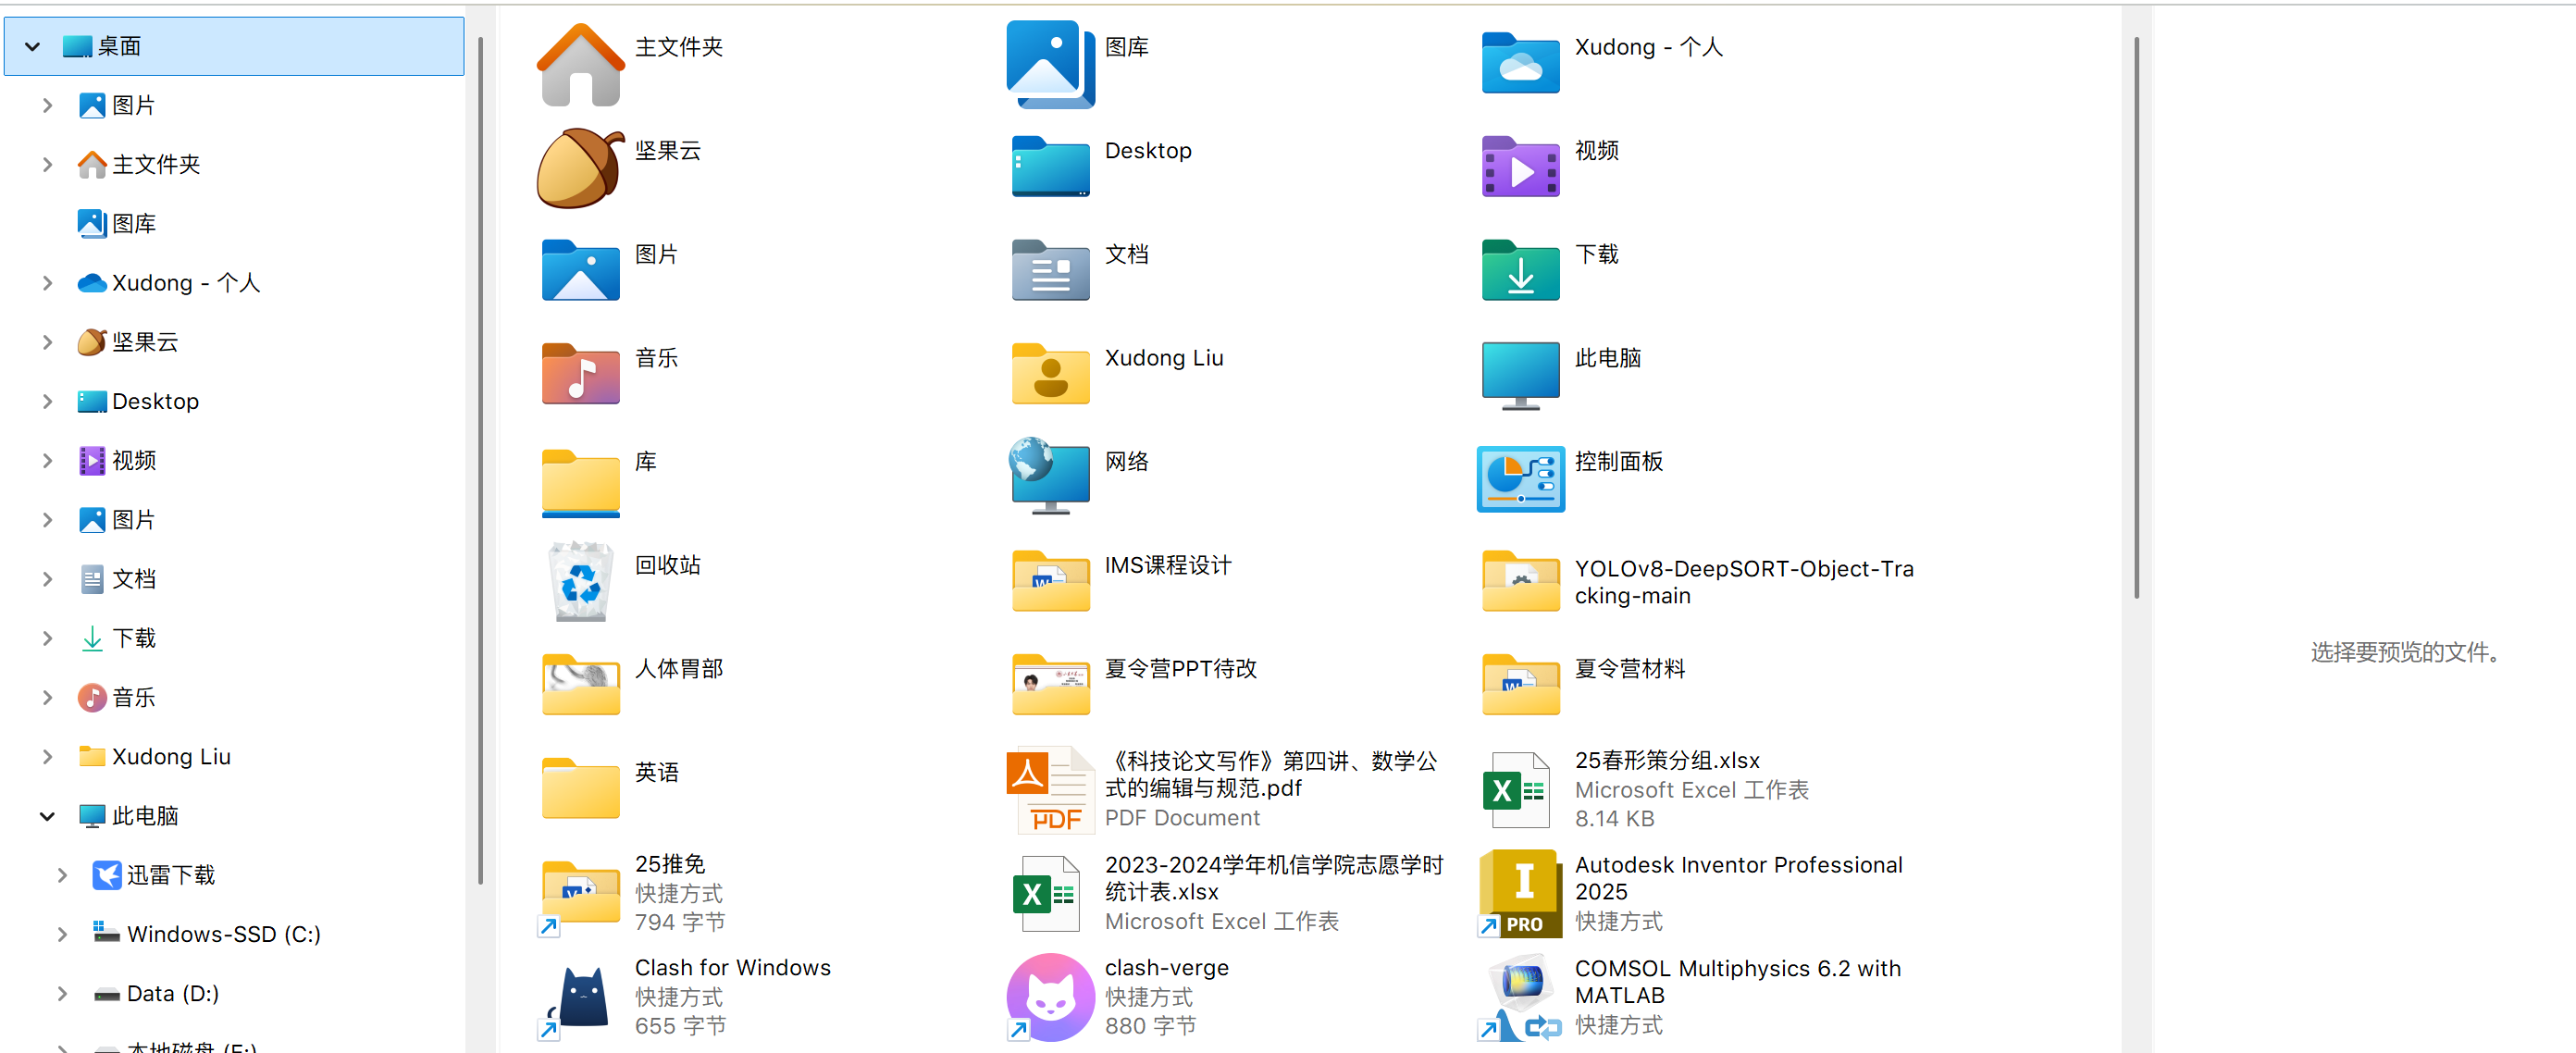Select the 音乐 music folder icon in file list

[x=580, y=374]
